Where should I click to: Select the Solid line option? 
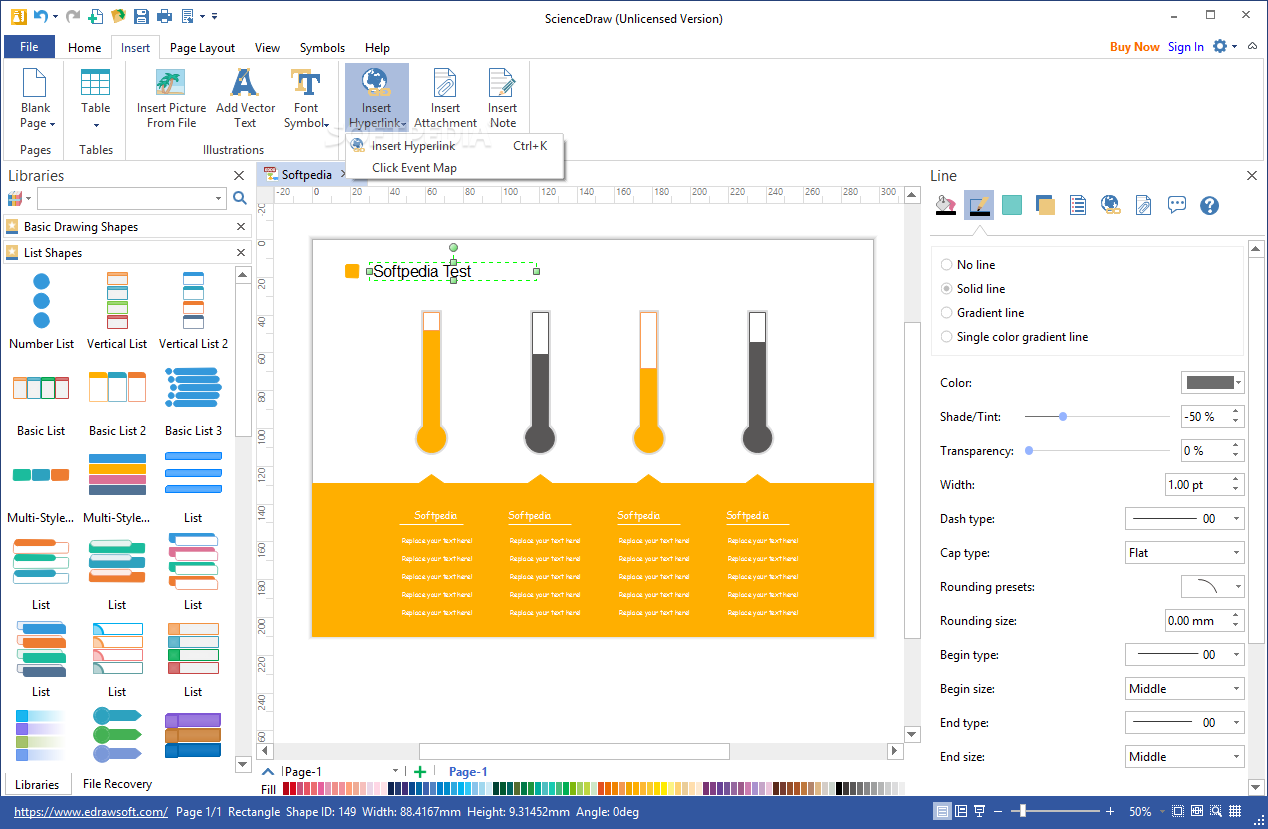coord(972,289)
